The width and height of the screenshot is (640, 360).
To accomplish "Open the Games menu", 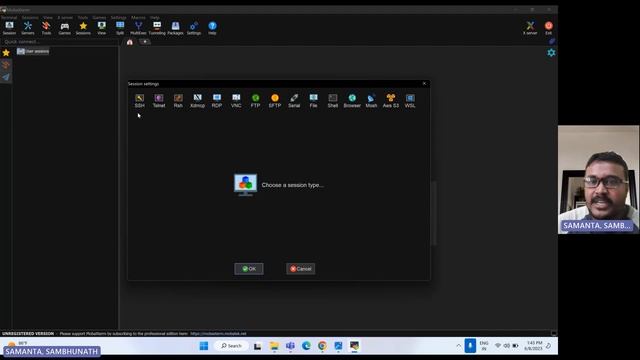I will click(x=99, y=18).
